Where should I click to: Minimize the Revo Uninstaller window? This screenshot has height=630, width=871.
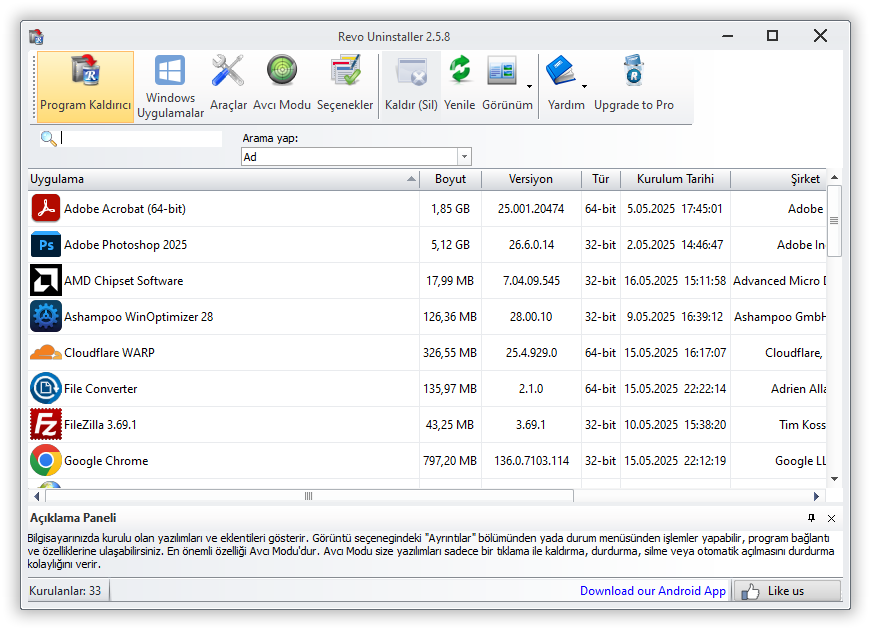[x=728, y=36]
